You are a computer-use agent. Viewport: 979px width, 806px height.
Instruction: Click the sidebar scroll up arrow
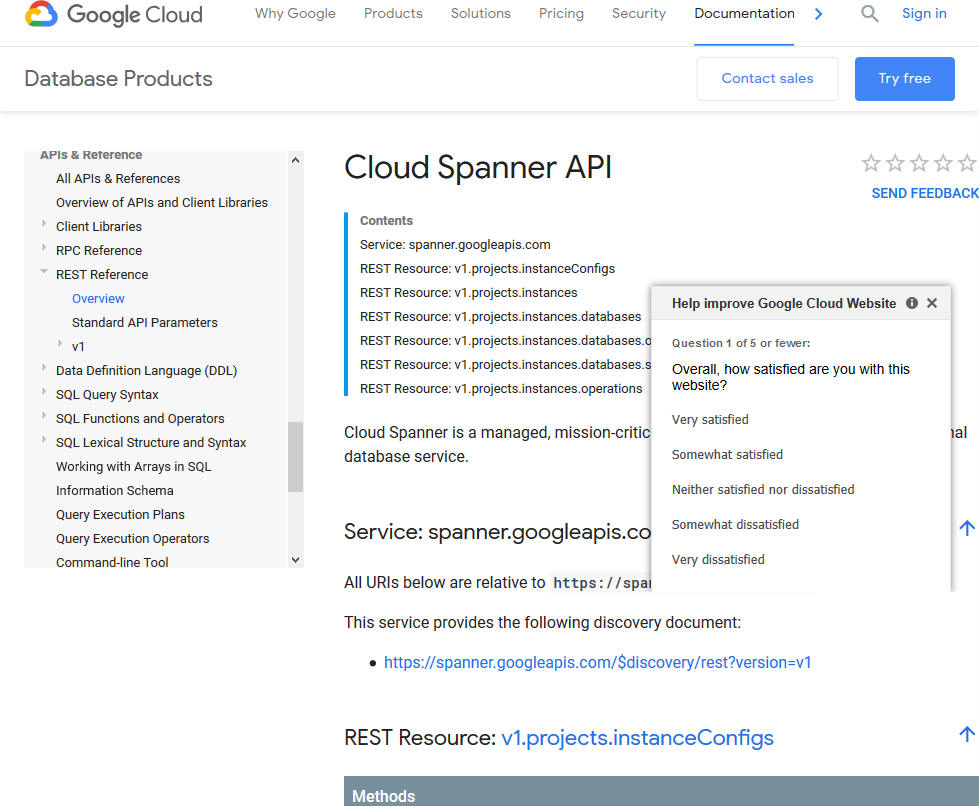coord(295,160)
